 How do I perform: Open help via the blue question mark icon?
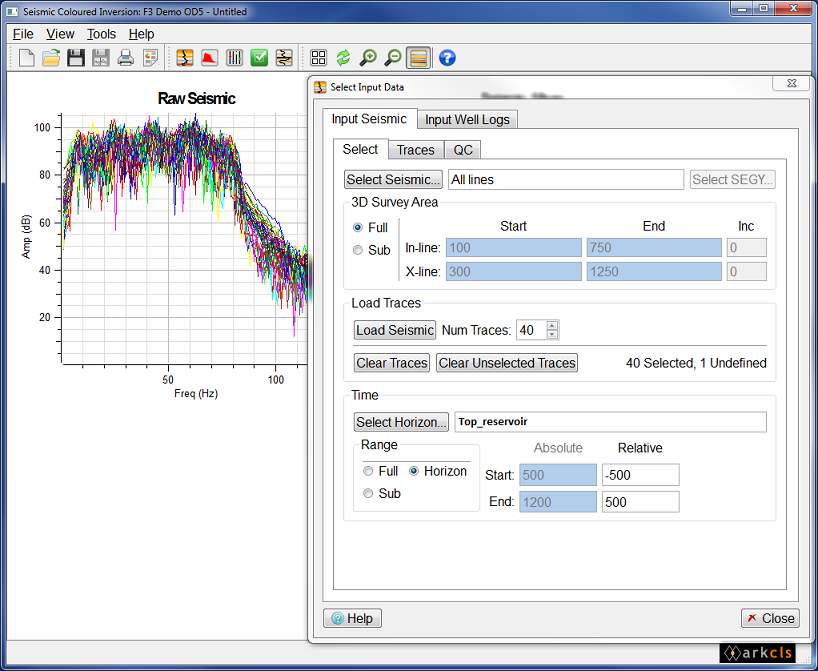pos(447,57)
